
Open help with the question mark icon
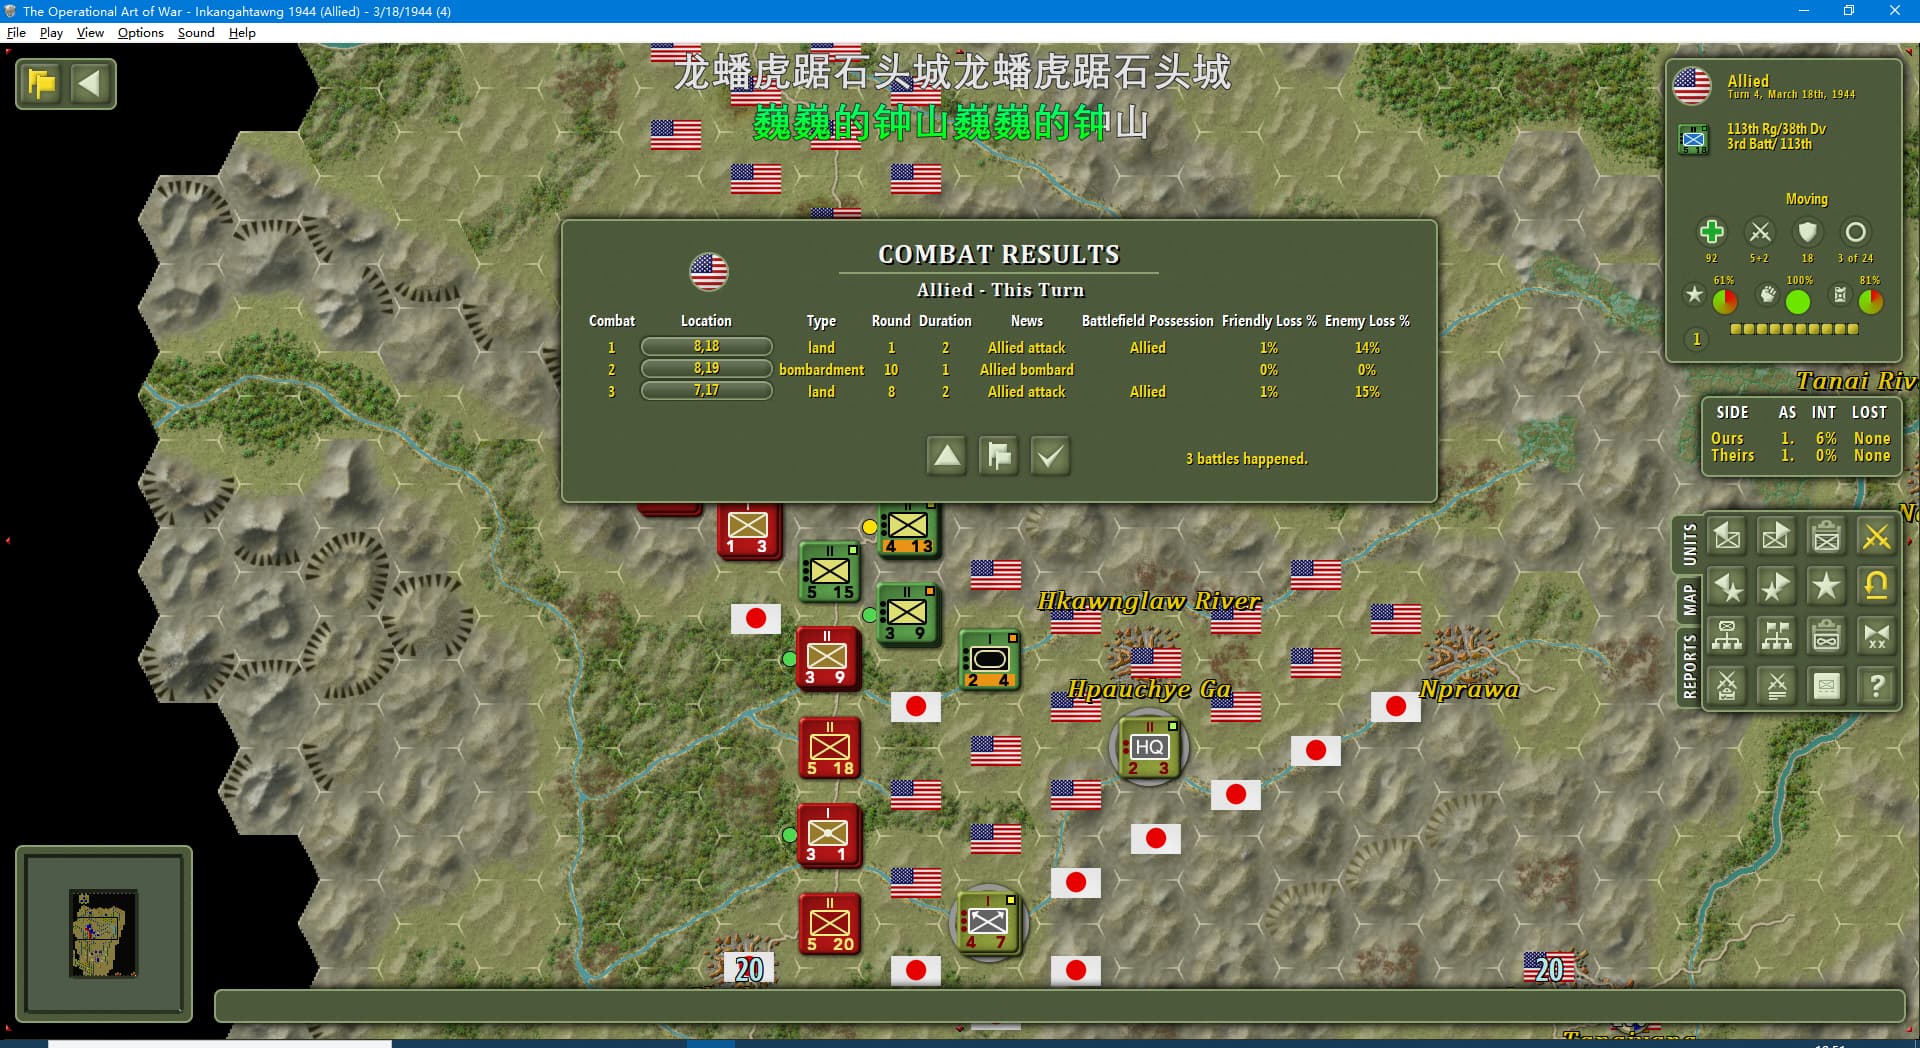click(1877, 686)
